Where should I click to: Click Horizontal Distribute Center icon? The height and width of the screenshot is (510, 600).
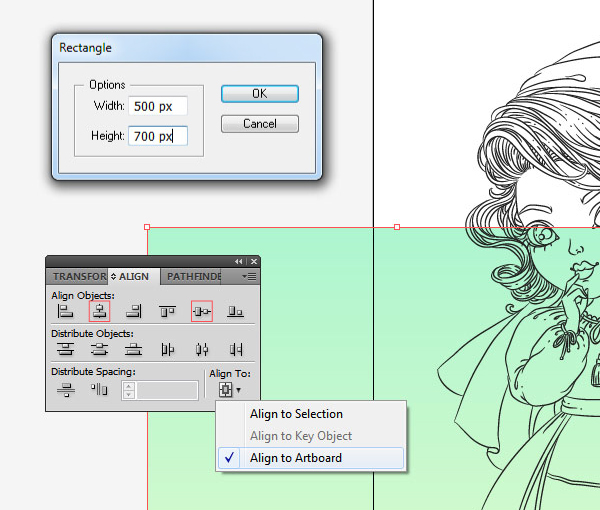tap(202, 349)
